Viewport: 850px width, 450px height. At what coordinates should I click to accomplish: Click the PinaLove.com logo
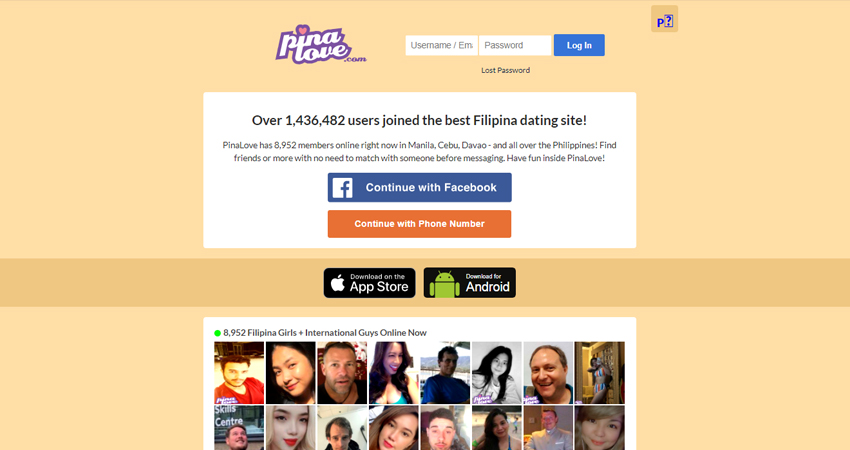click(320, 44)
